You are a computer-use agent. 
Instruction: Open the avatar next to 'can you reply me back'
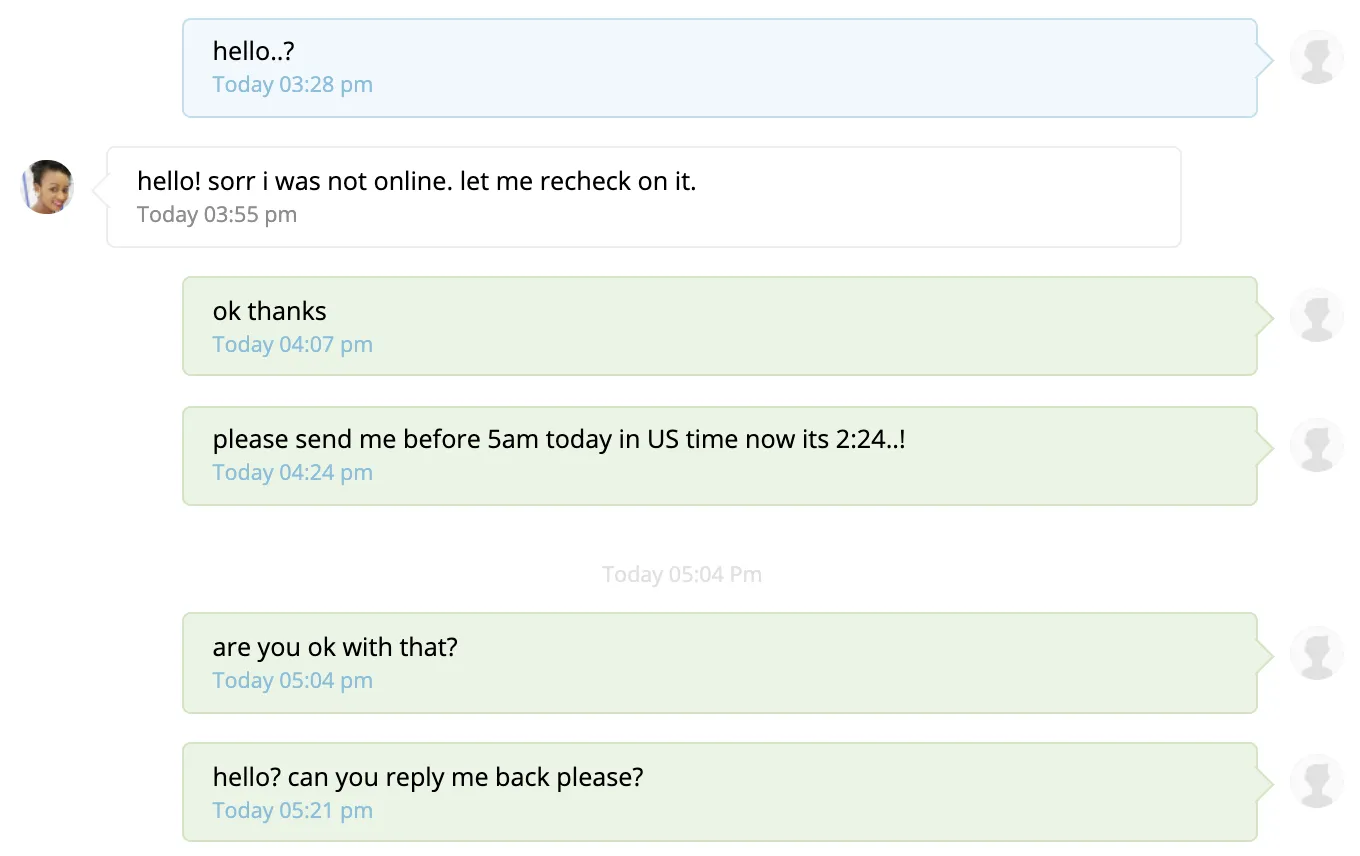[x=1316, y=781]
